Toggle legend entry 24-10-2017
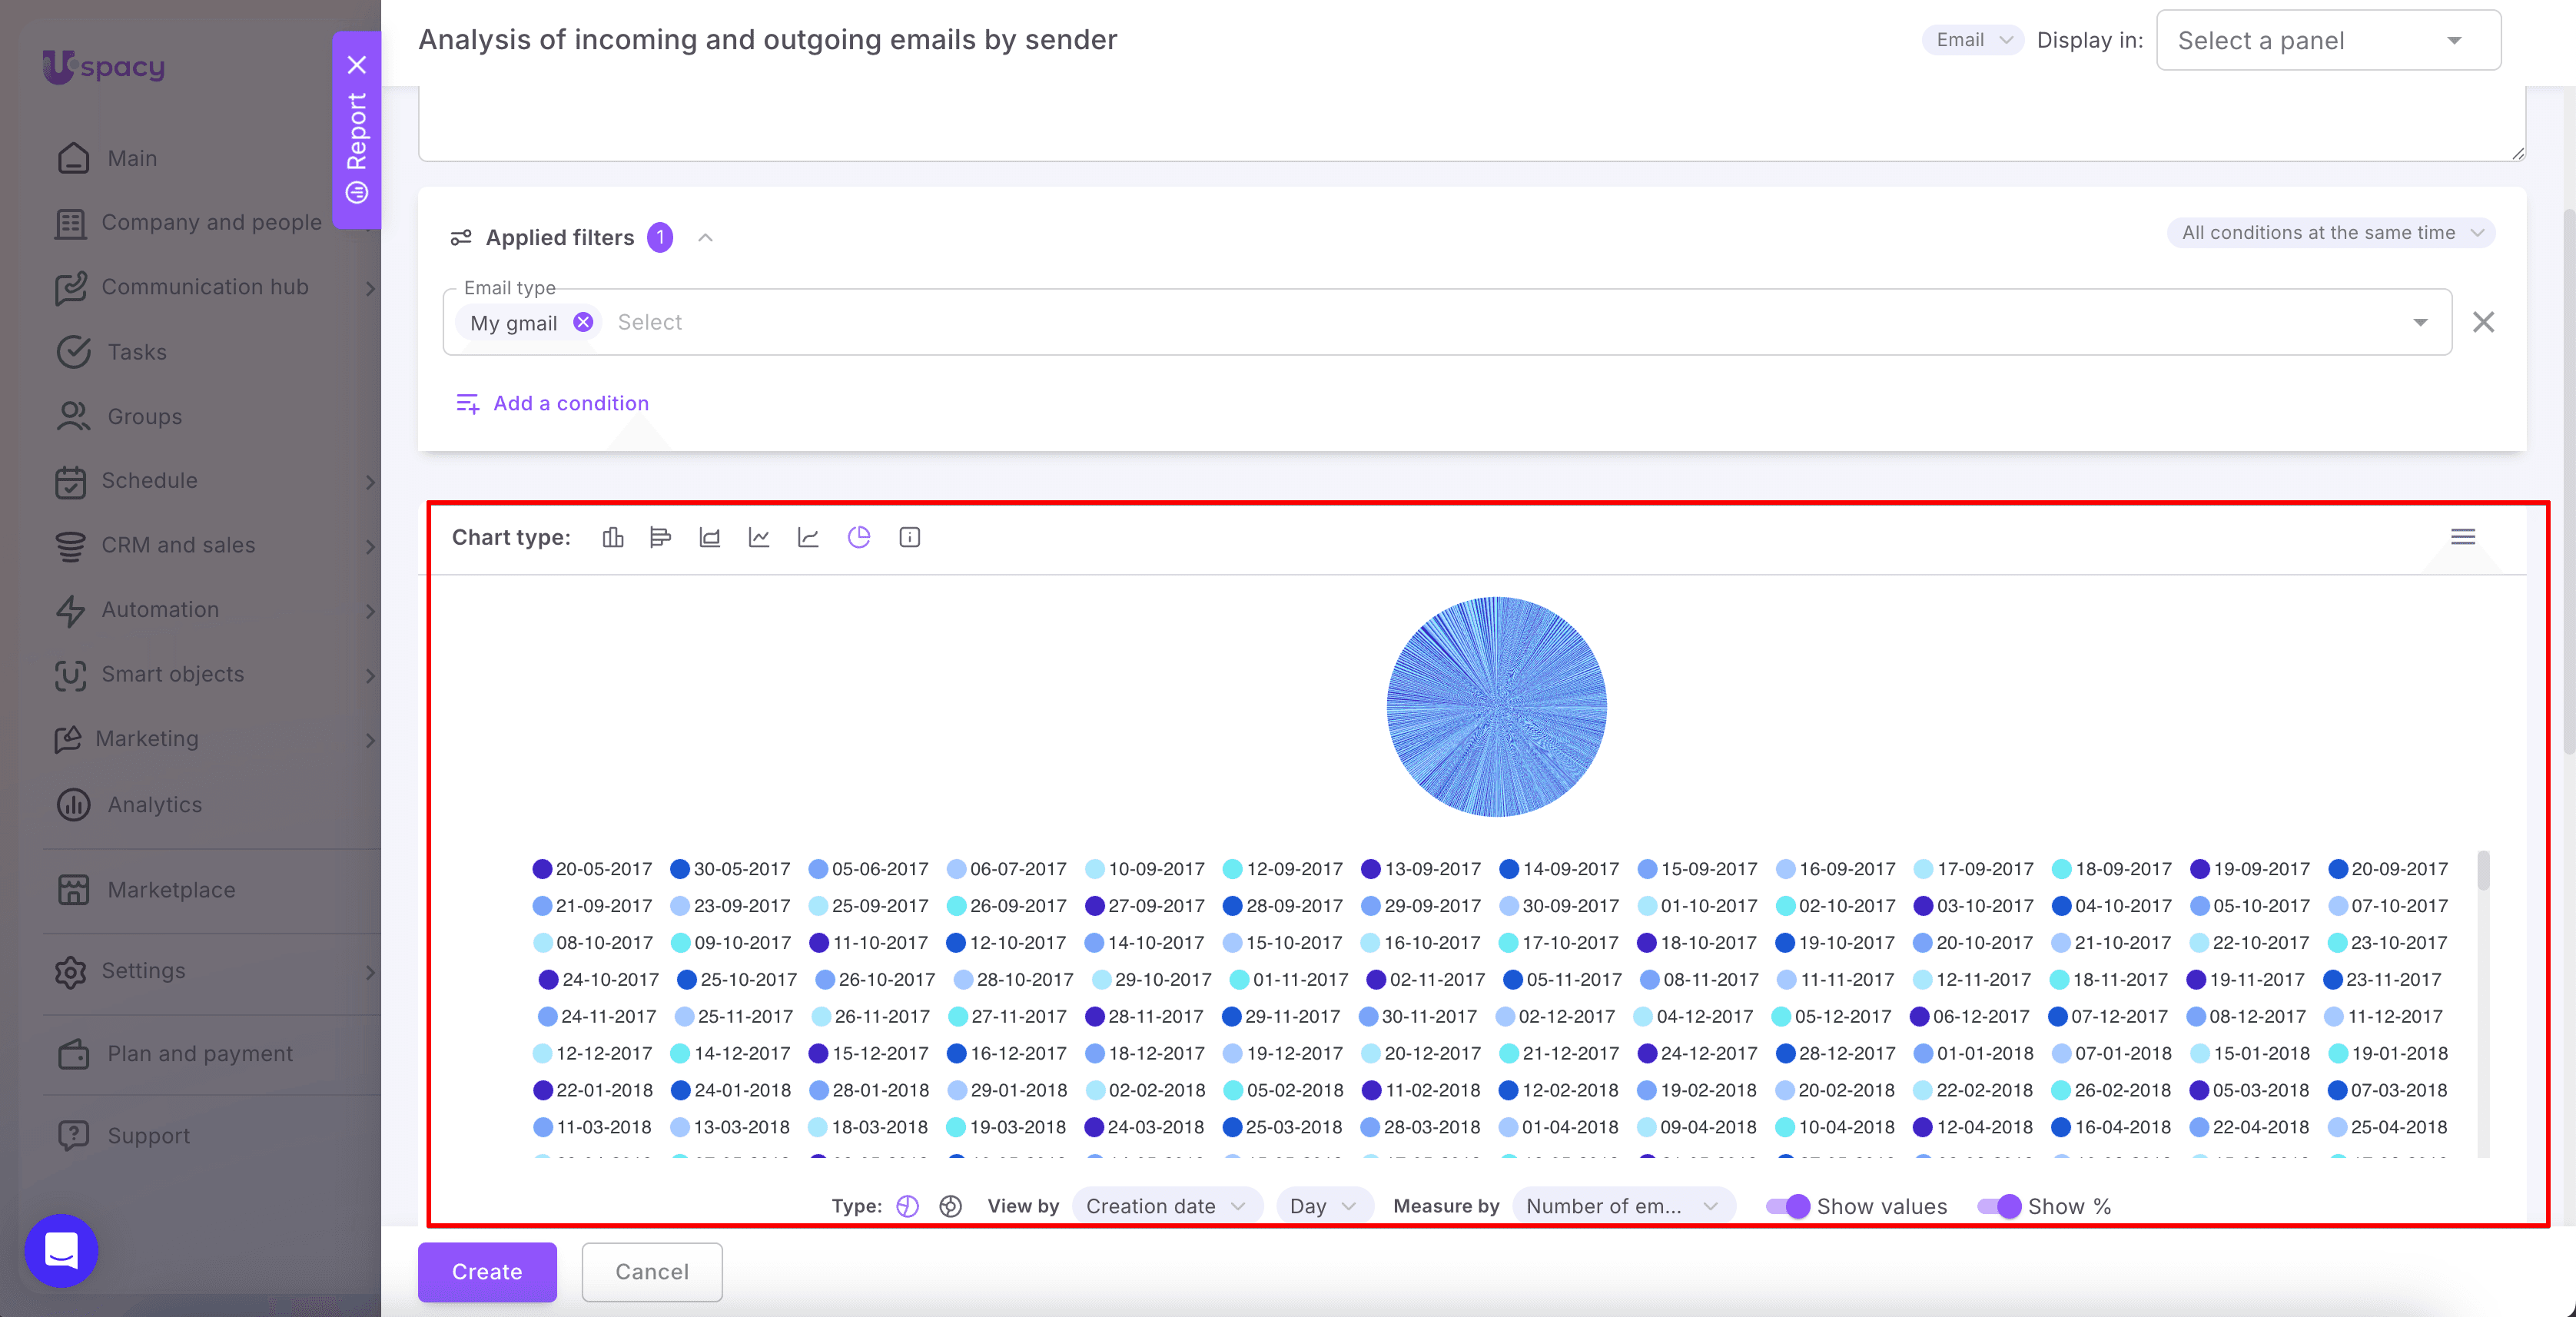 (x=599, y=980)
